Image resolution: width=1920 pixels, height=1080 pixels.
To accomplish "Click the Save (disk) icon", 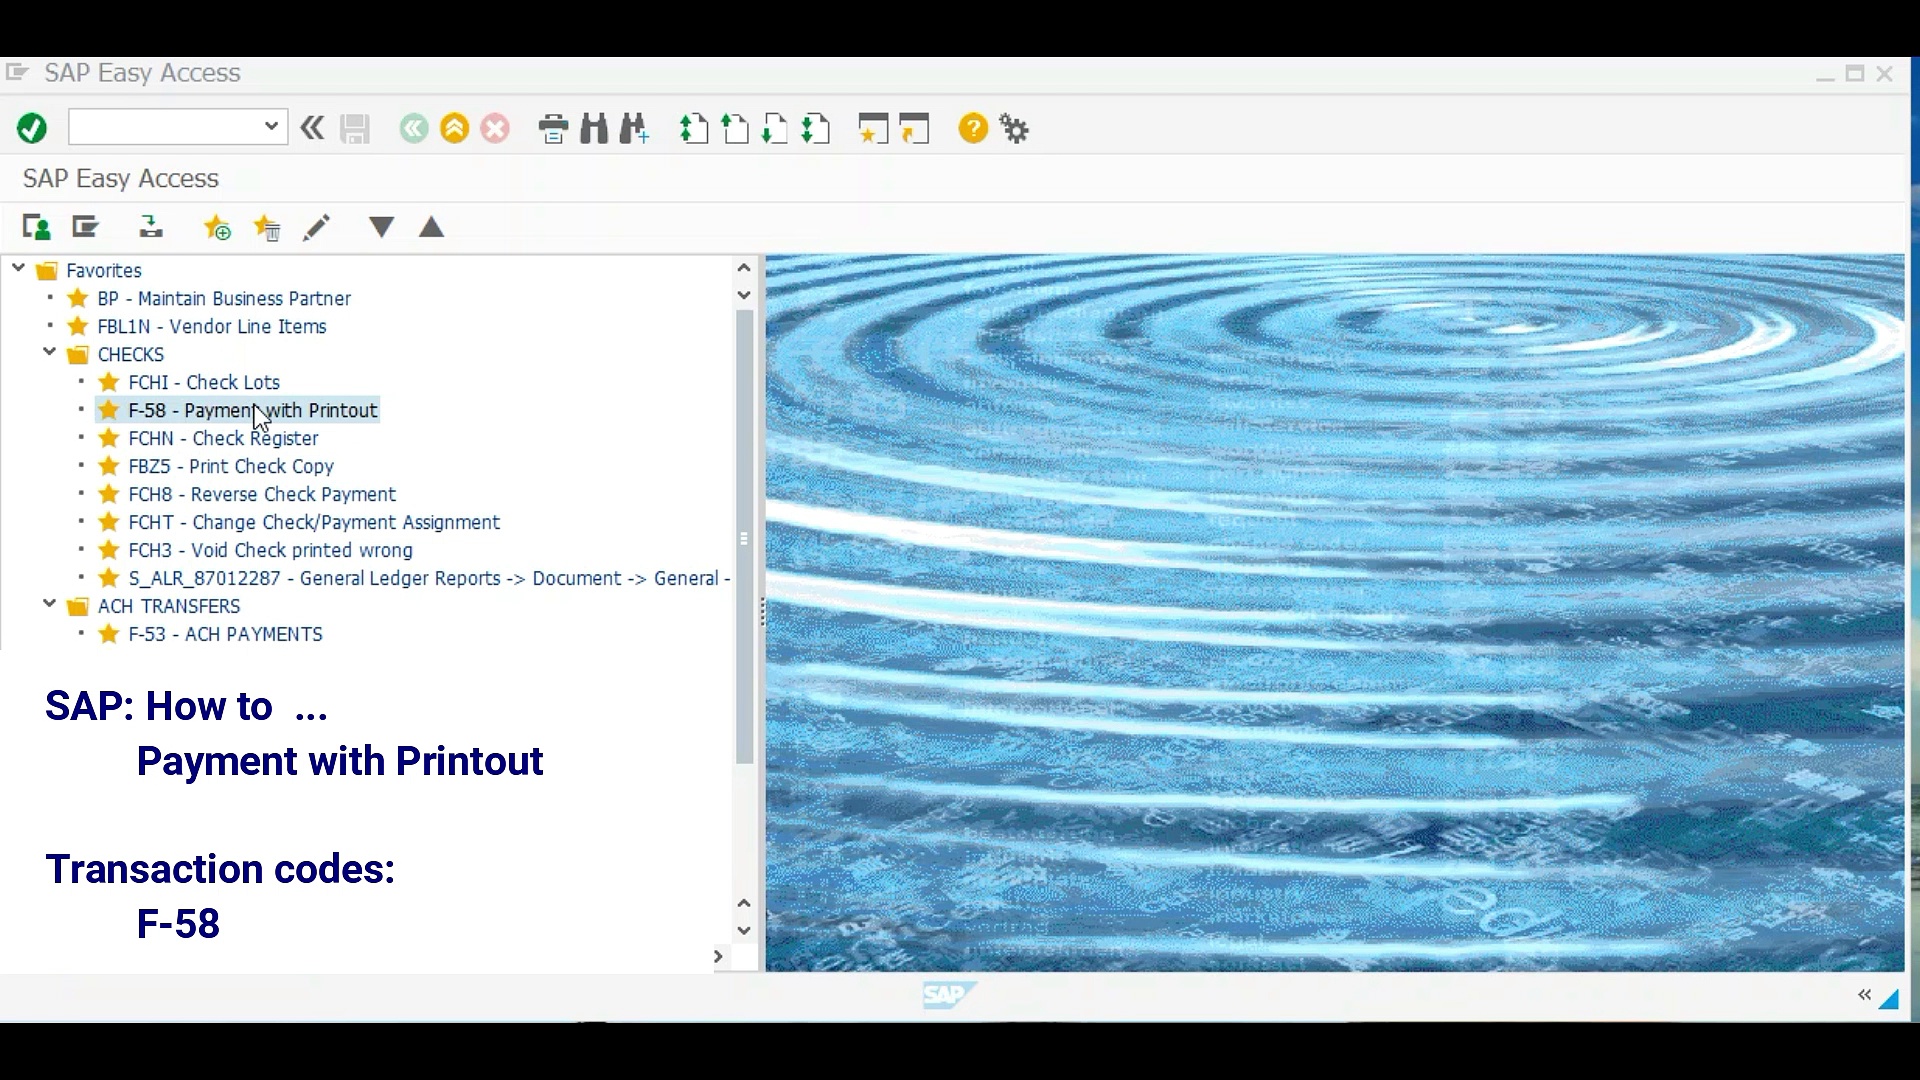I will [x=355, y=128].
